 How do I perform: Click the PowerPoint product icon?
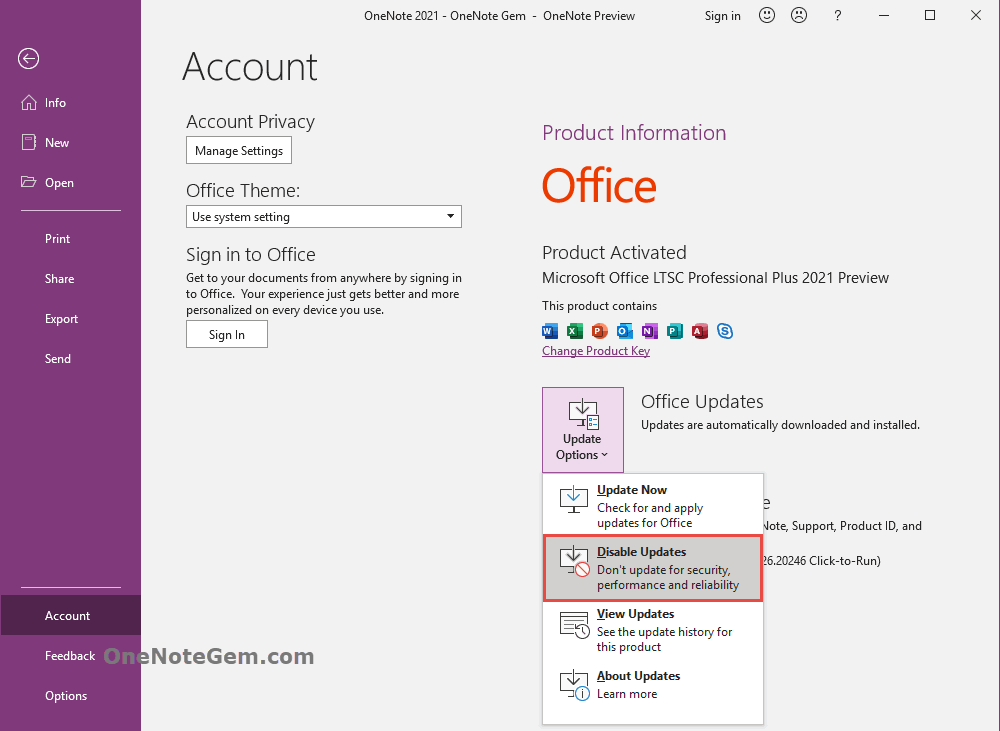coord(599,331)
